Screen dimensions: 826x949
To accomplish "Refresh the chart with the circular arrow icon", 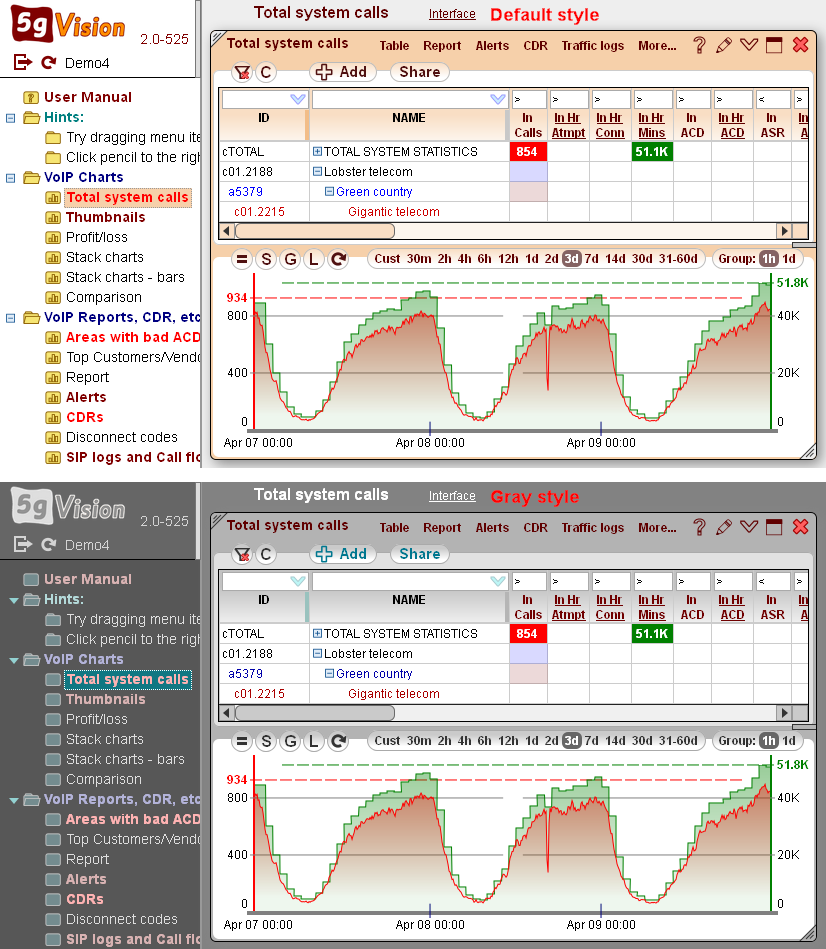I will click(337, 259).
